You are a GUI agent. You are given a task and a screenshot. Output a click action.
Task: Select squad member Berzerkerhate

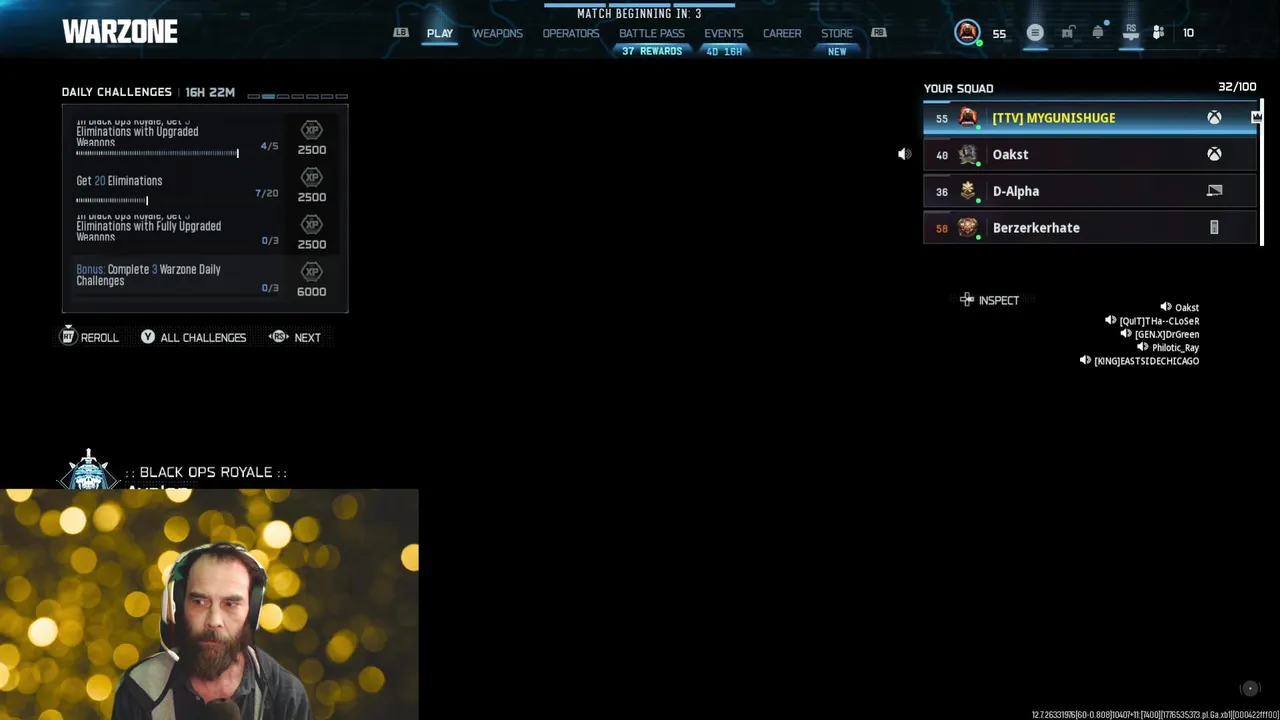click(1090, 228)
